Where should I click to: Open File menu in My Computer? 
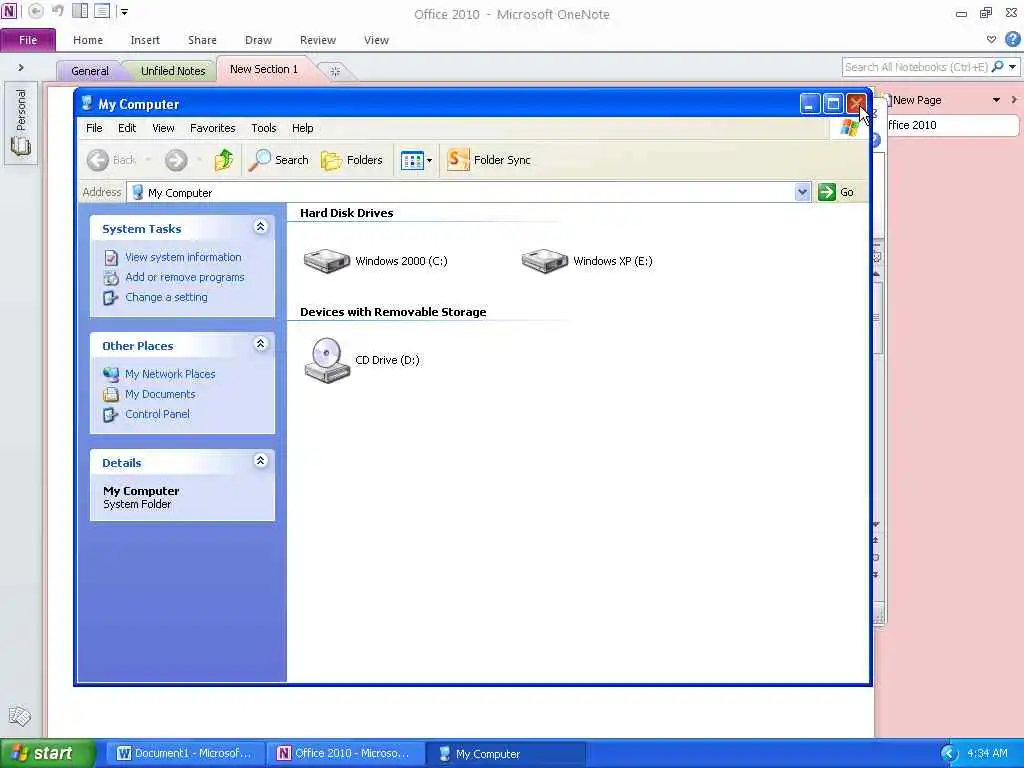coord(94,128)
